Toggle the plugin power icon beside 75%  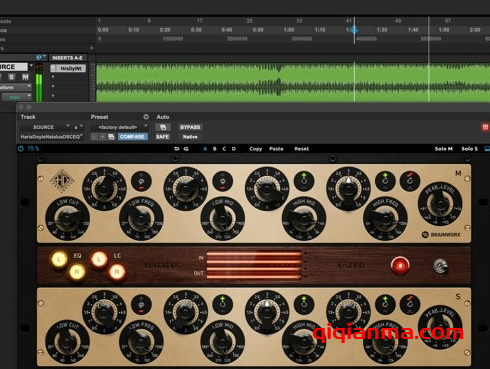tap(21, 149)
